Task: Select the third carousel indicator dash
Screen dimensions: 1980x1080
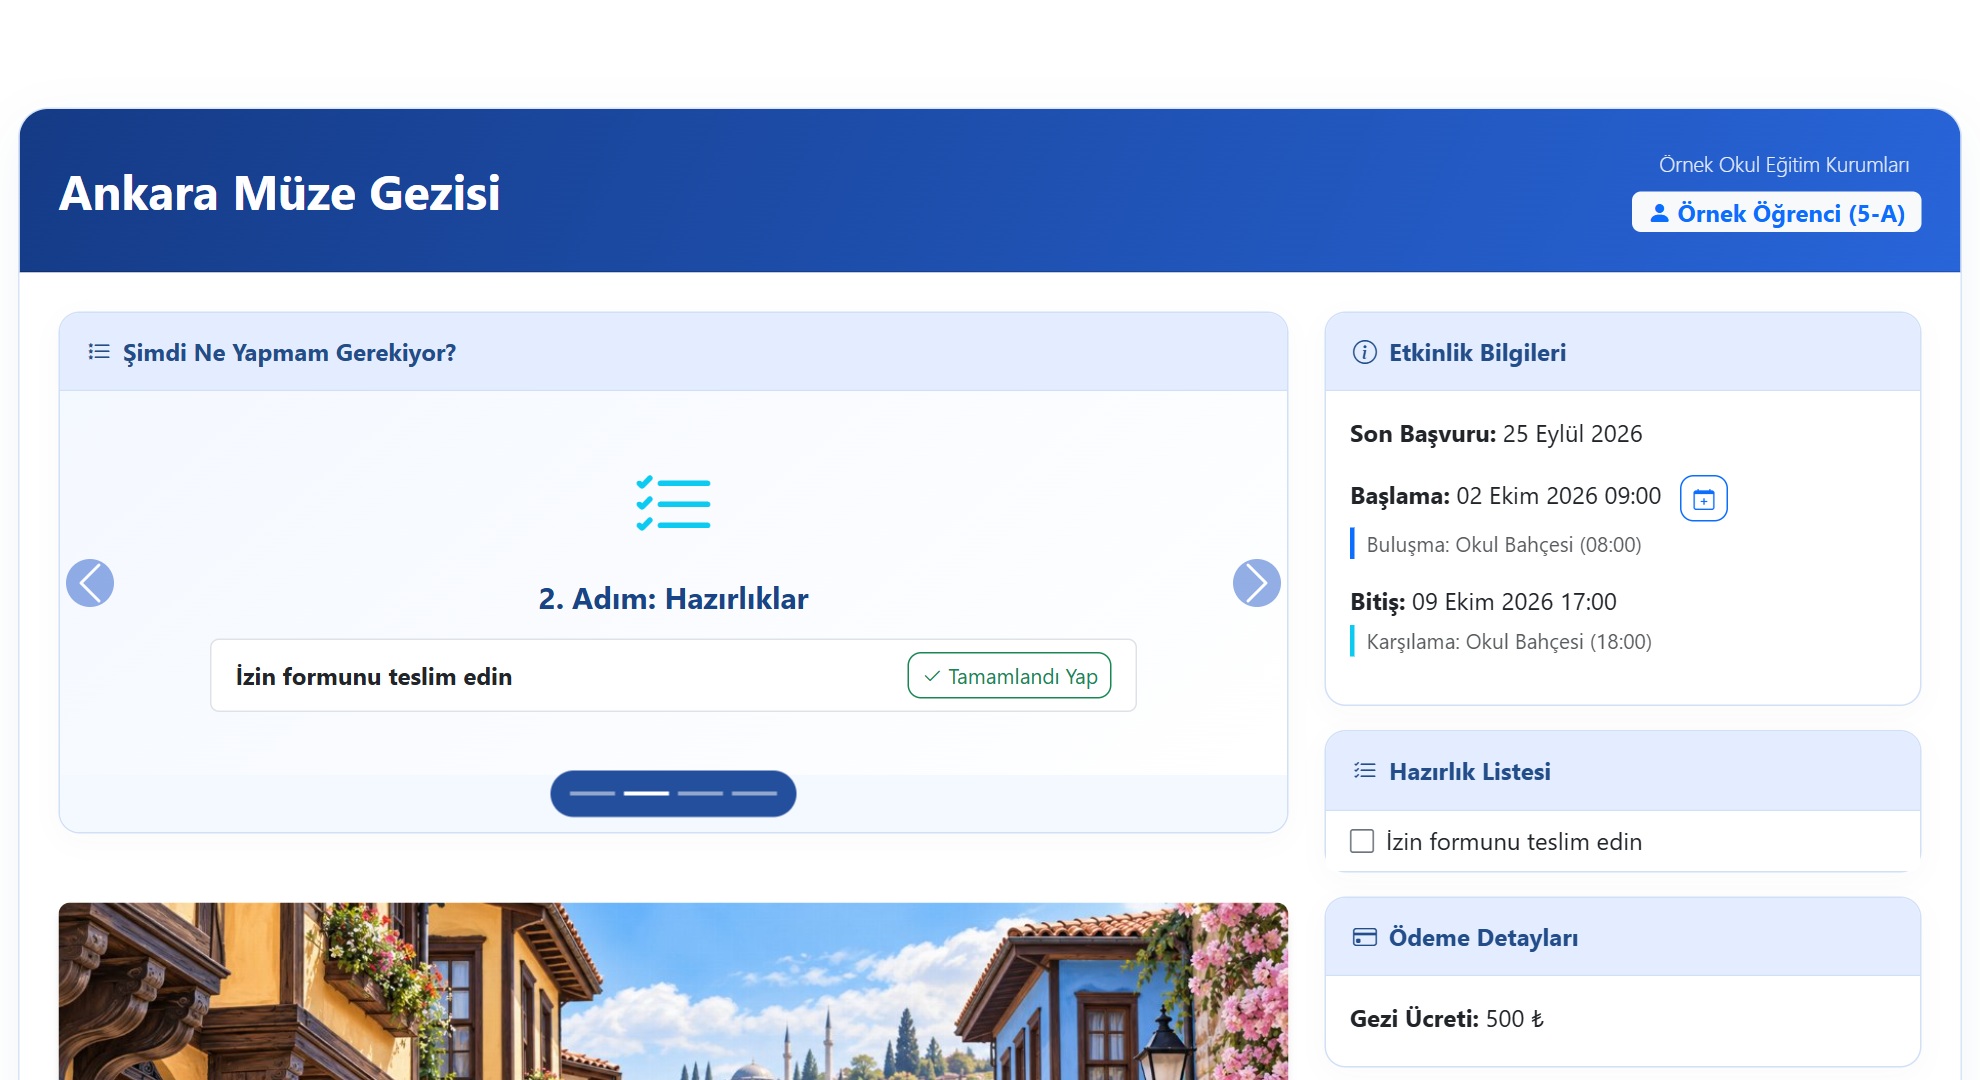Action: 700,793
